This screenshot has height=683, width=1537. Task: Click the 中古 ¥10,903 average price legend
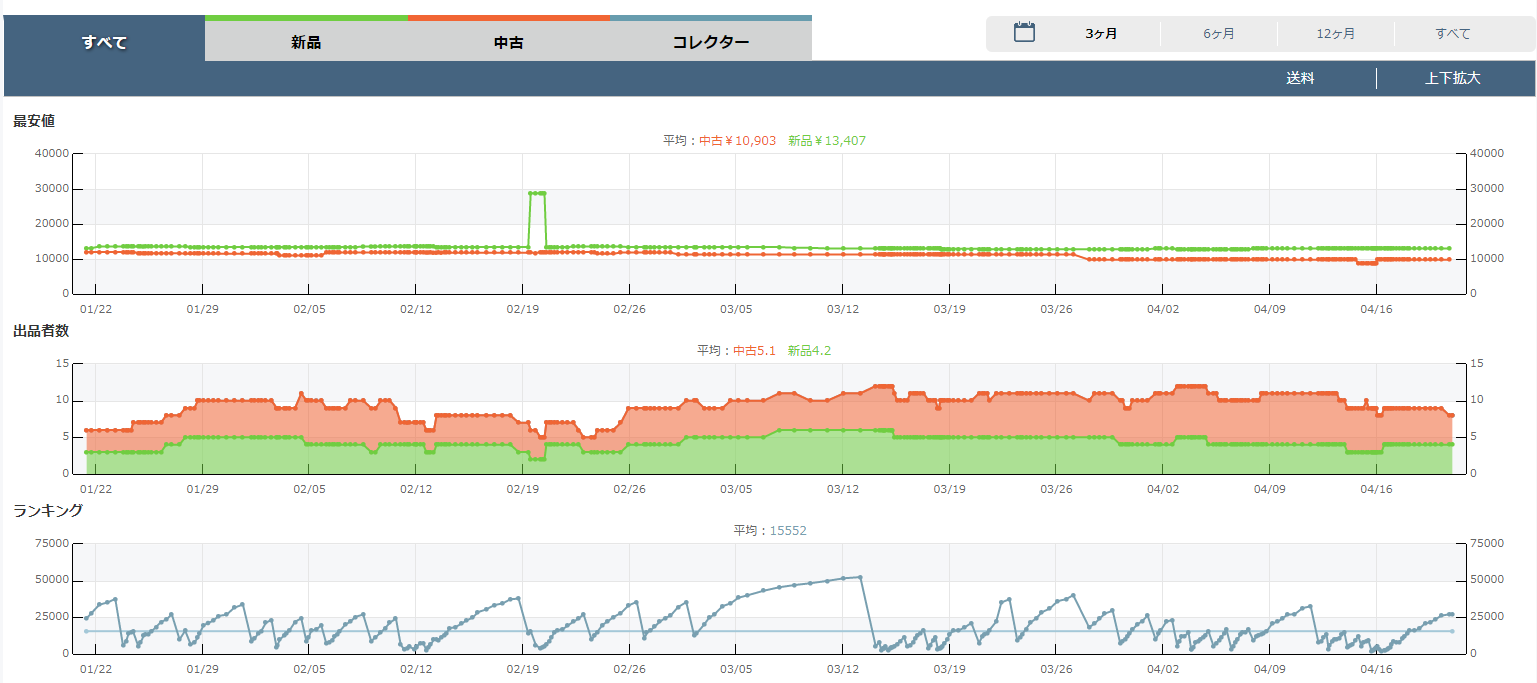[737, 141]
